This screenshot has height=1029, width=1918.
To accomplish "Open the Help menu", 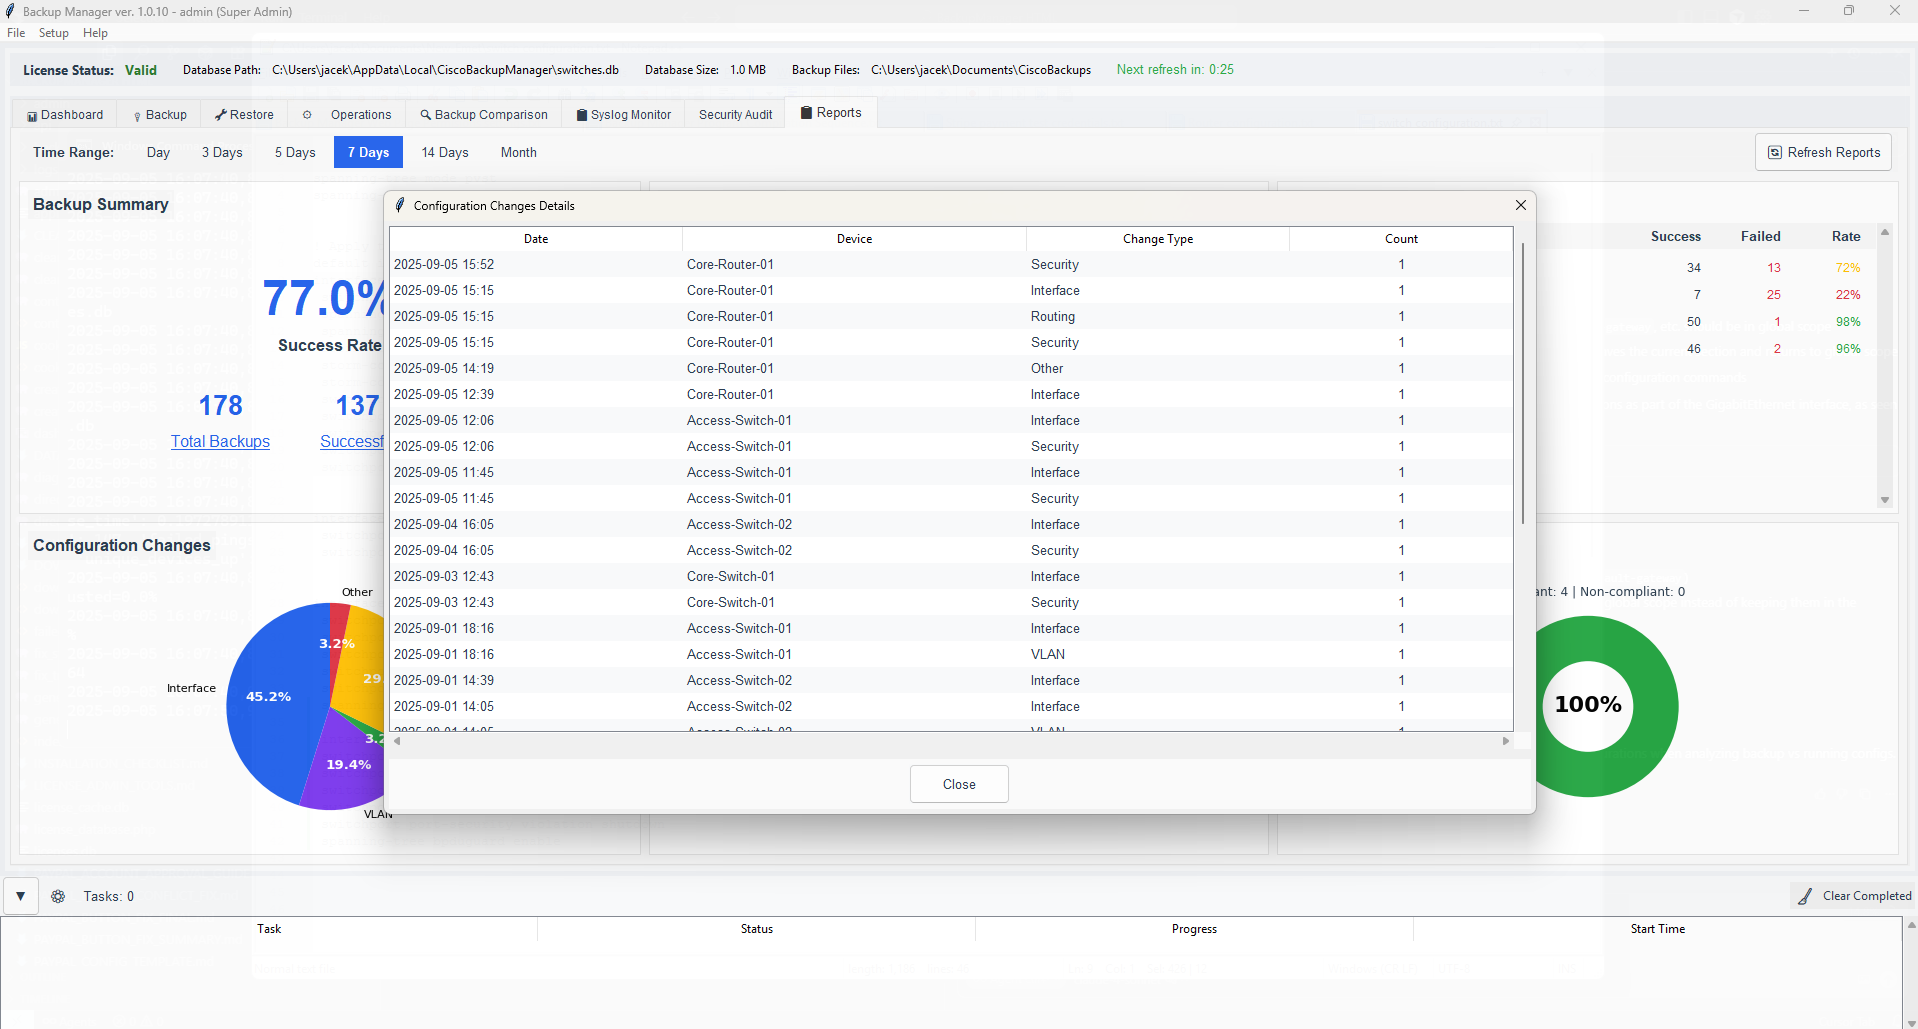I will [x=95, y=33].
